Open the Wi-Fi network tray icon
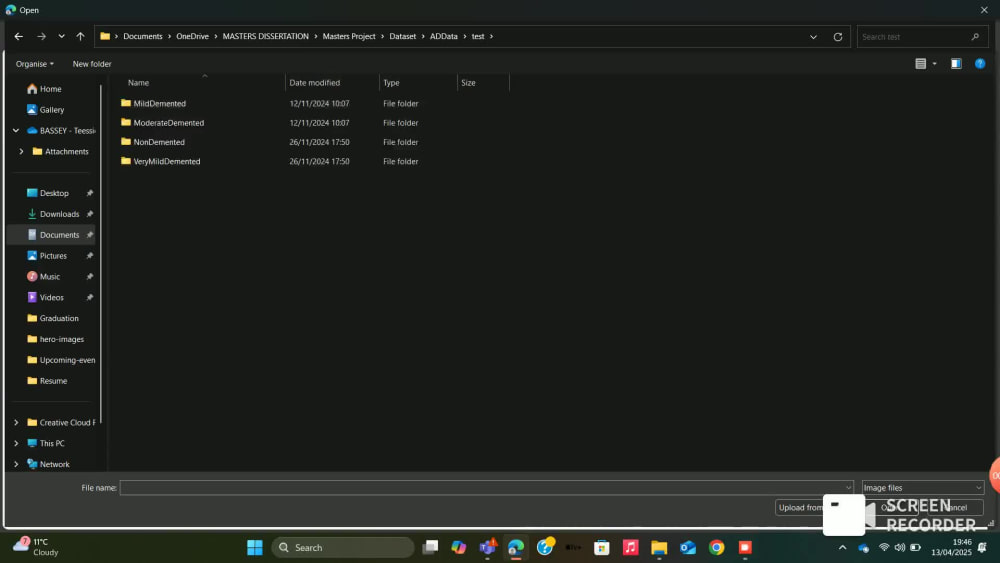1000x563 pixels. (884, 547)
